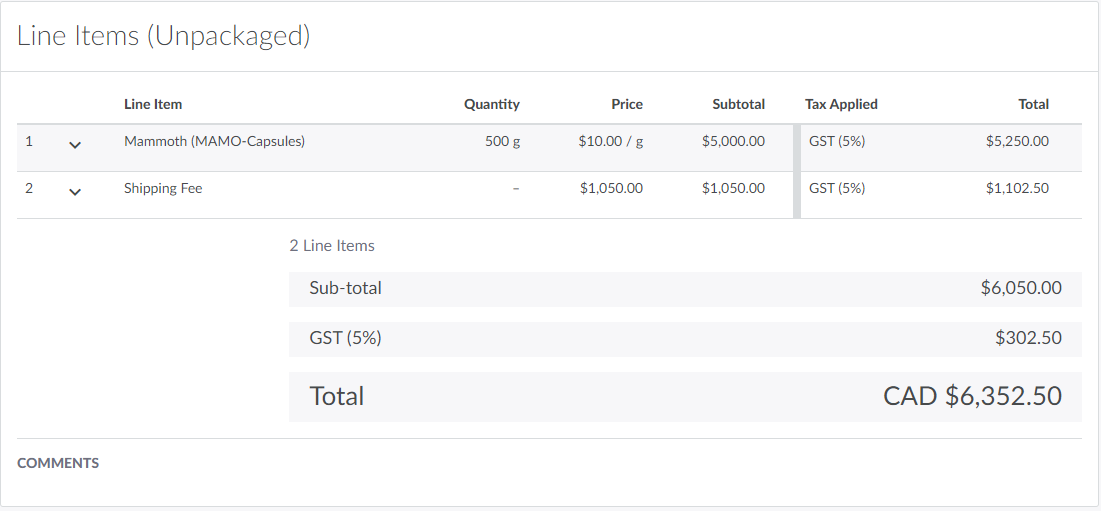Select the Price column header

point(627,104)
